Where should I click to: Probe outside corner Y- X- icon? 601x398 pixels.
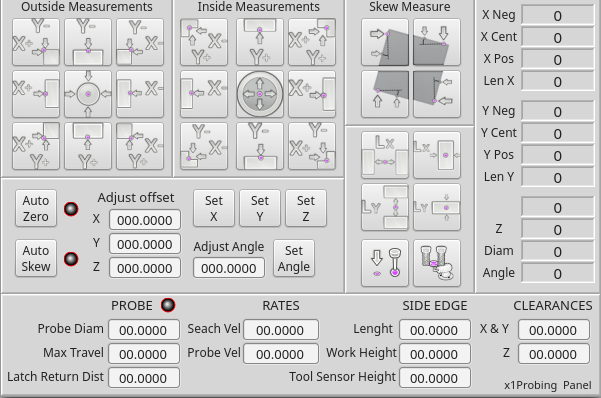coord(140,42)
